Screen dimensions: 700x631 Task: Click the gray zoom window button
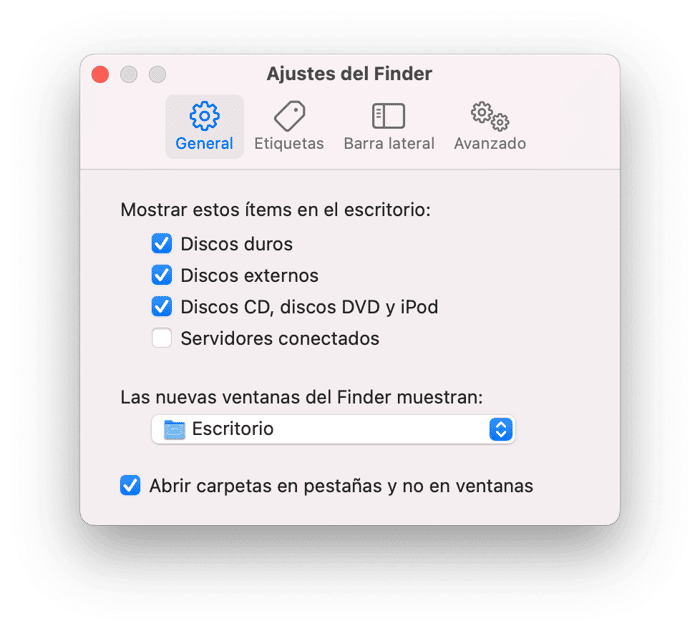(157, 74)
